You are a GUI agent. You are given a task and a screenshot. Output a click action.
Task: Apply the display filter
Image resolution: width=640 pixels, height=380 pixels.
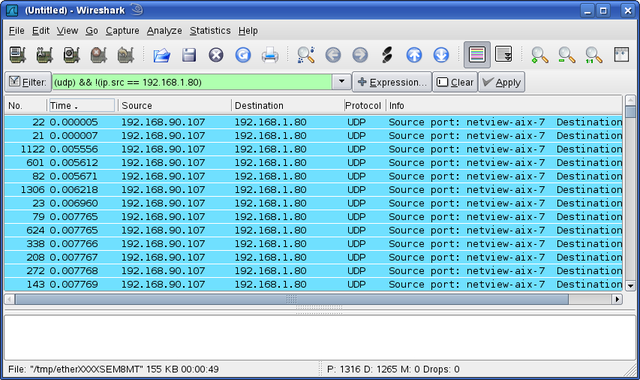[502, 82]
